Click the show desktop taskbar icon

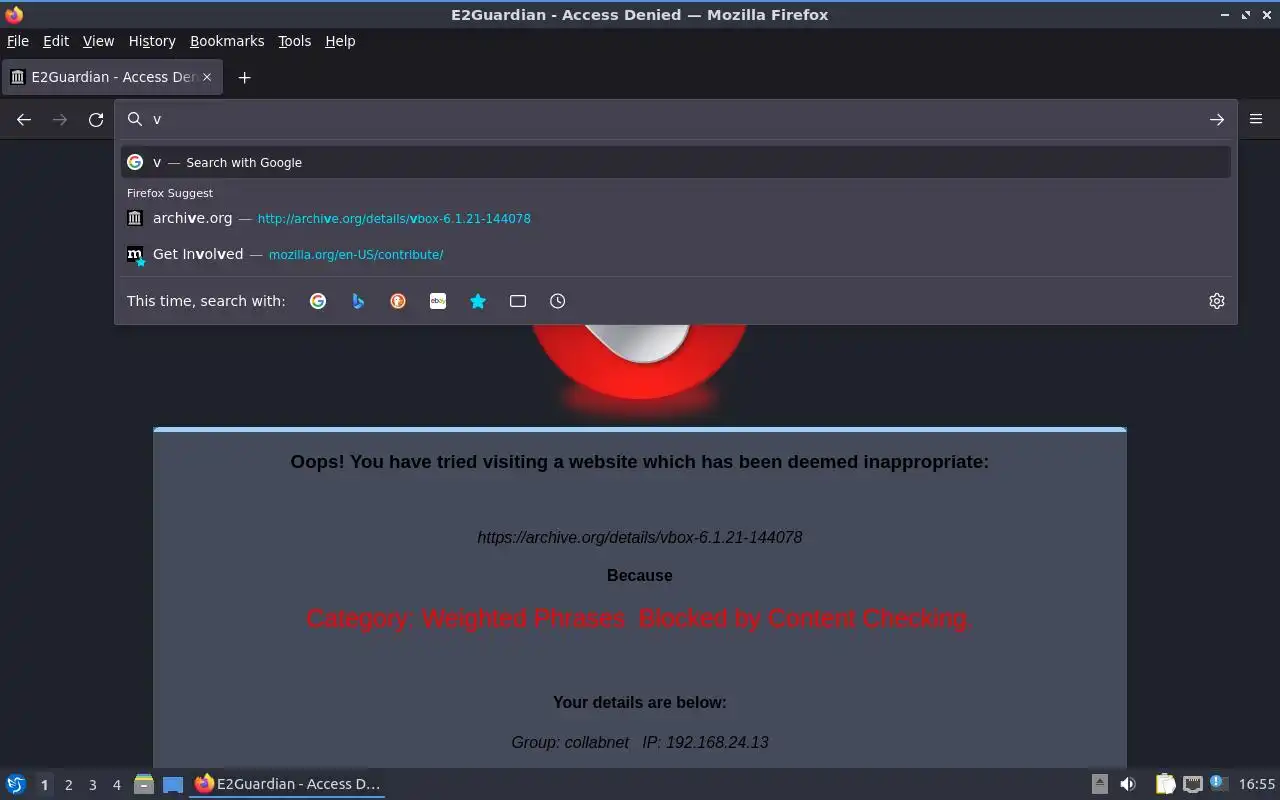tap(173, 784)
